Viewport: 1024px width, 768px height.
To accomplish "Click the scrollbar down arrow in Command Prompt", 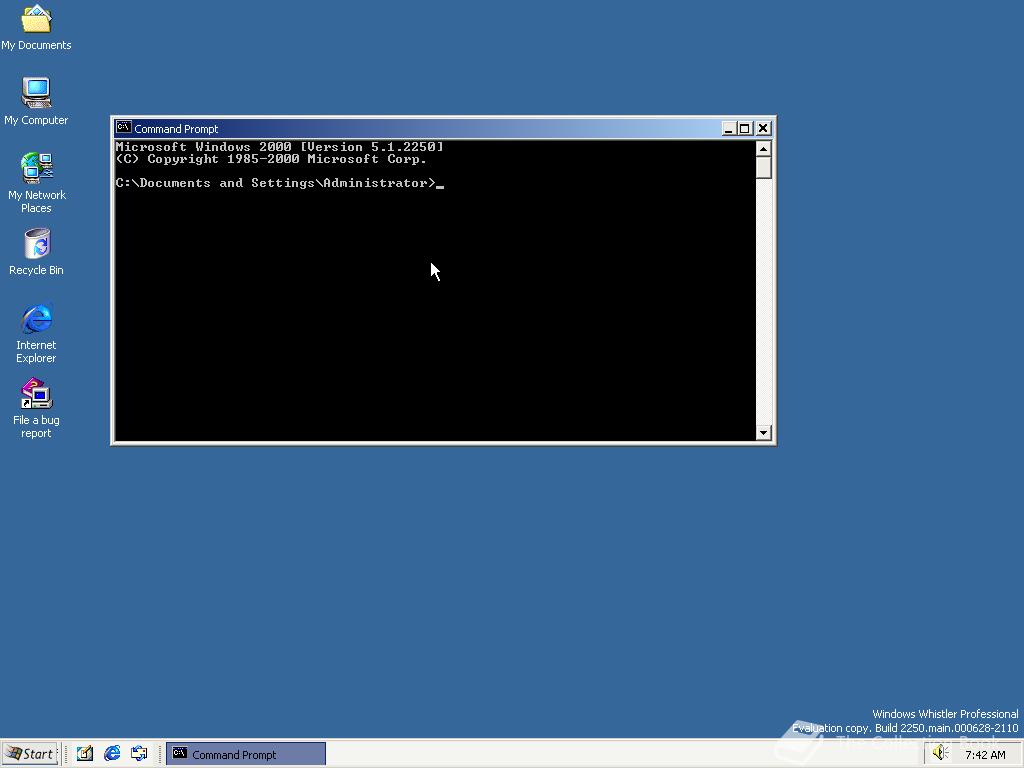I will (x=763, y=432).
